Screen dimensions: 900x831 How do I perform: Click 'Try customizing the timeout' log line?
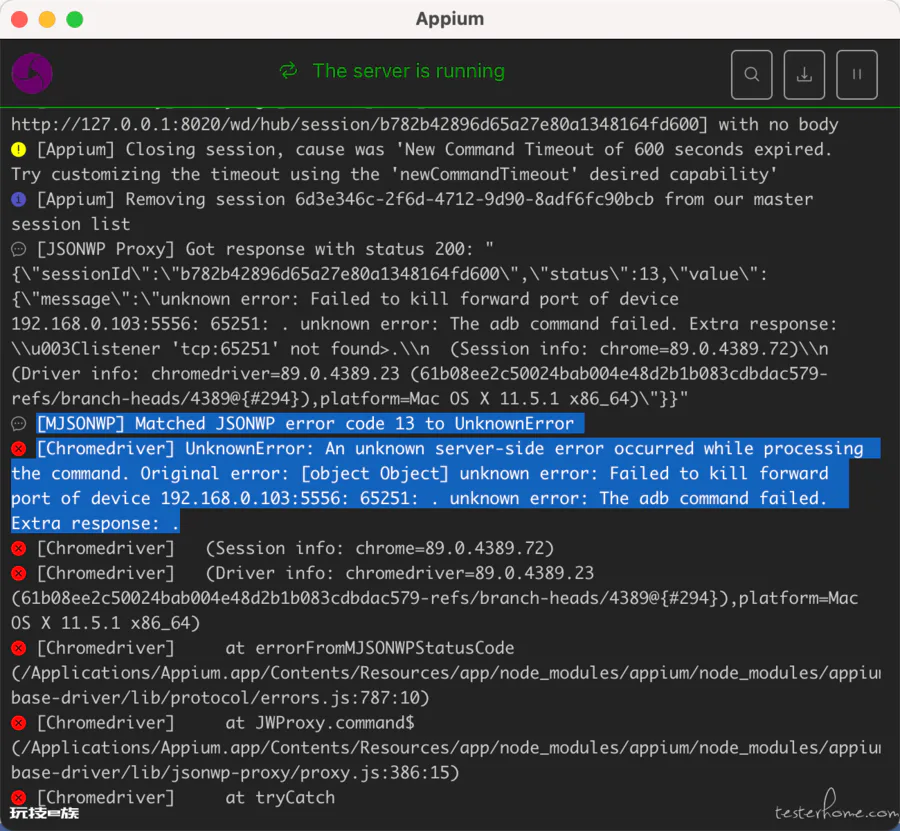pyautogui.click(x=394, y=174)
